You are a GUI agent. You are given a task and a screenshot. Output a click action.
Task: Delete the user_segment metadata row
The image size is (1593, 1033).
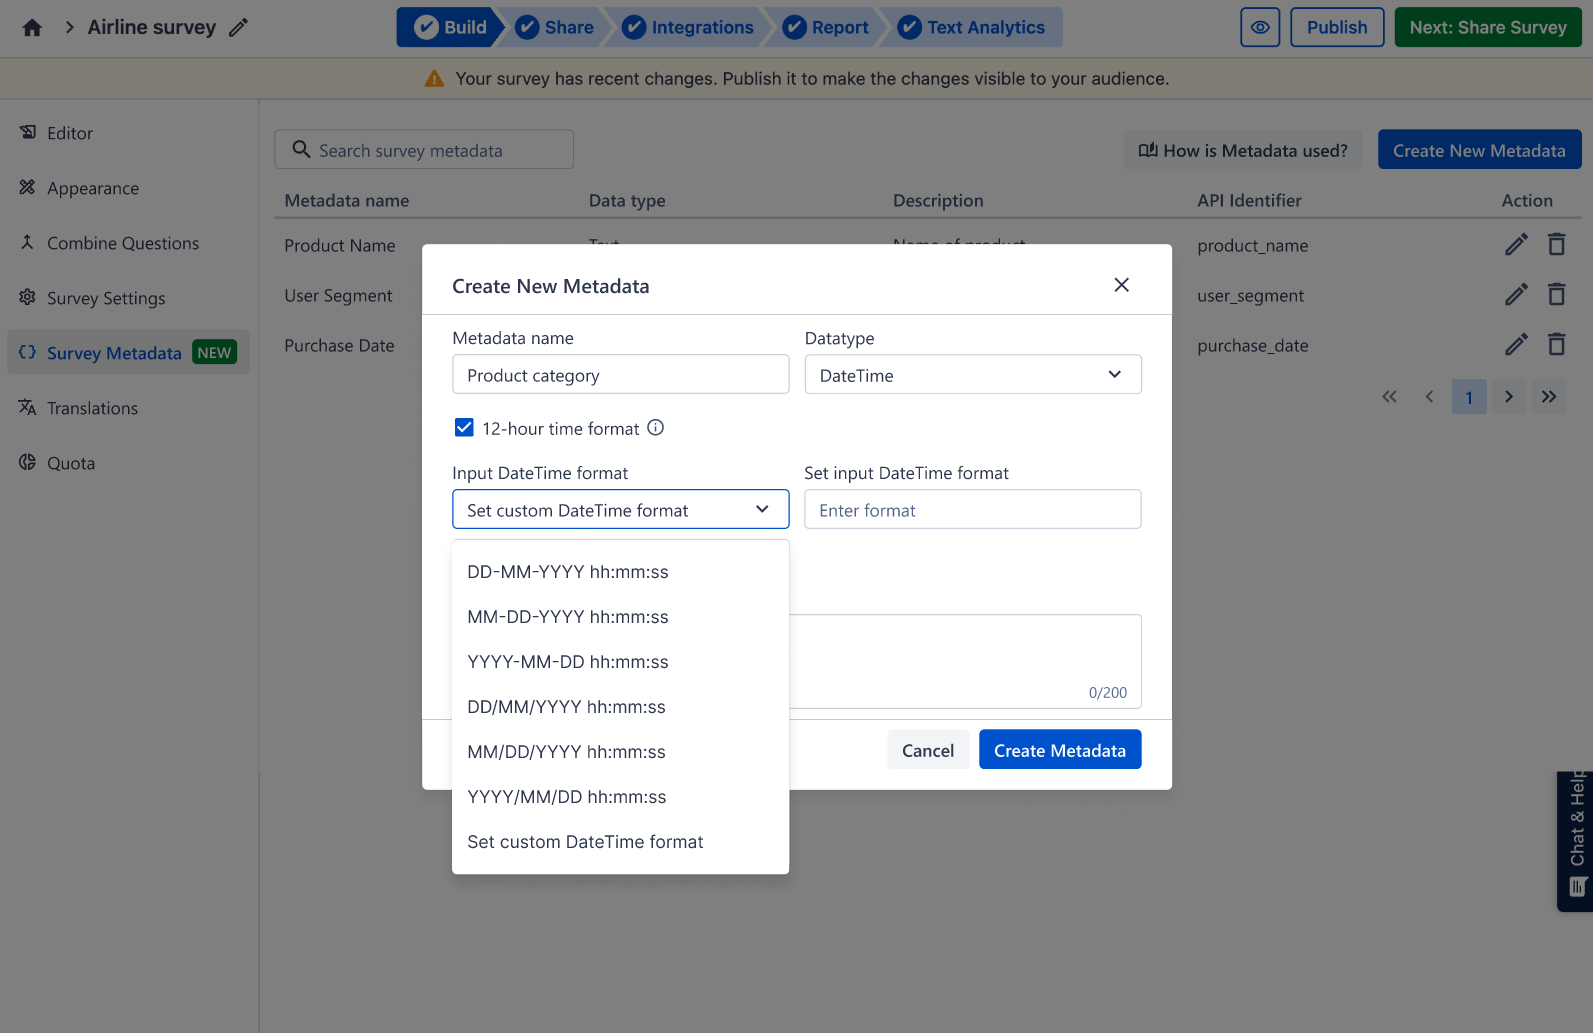click(x=1556, y=295)
